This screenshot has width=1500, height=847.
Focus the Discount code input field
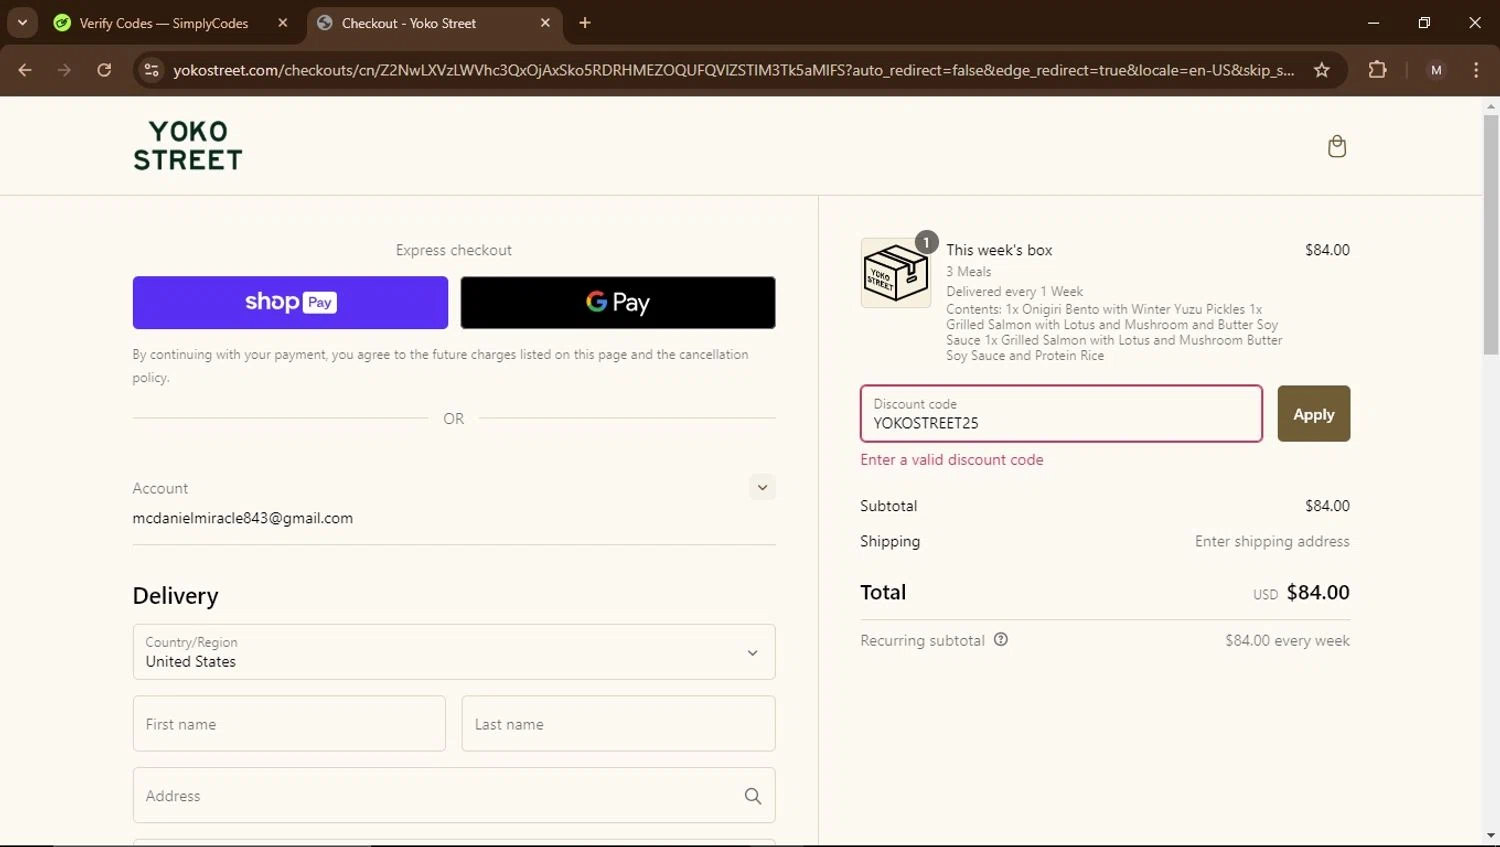coord(1061,414)
